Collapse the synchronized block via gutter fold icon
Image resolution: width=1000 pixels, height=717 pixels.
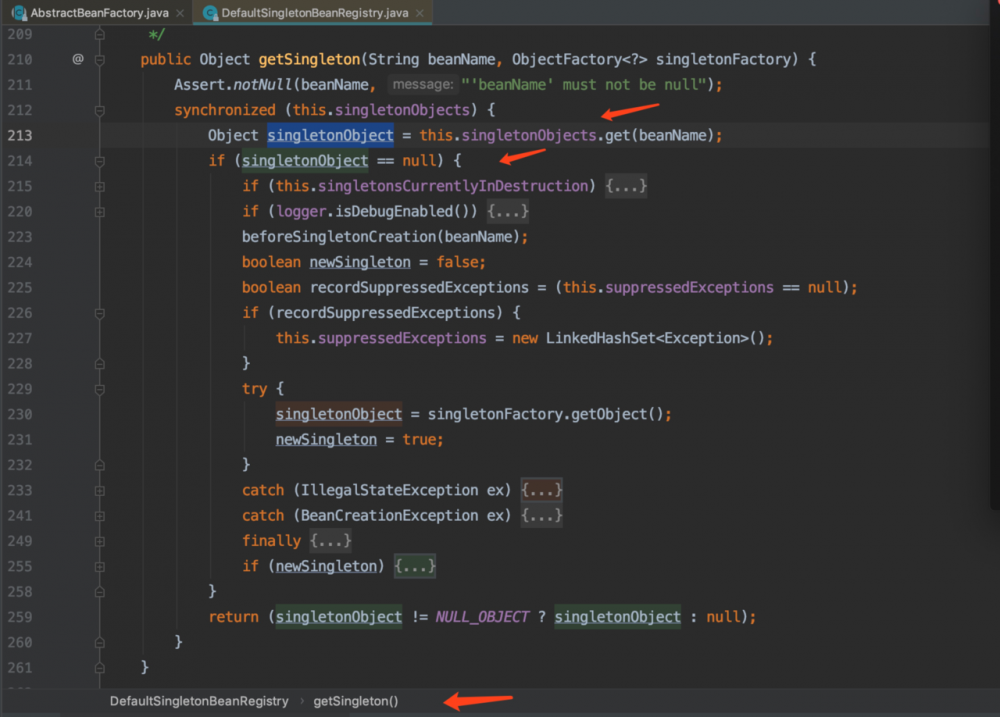[100, 110]
